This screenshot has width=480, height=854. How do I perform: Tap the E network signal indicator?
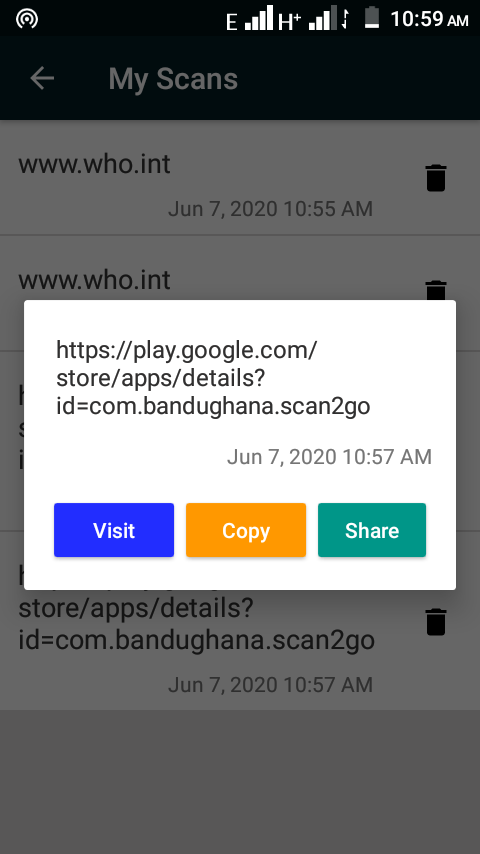tap(250, 19)
